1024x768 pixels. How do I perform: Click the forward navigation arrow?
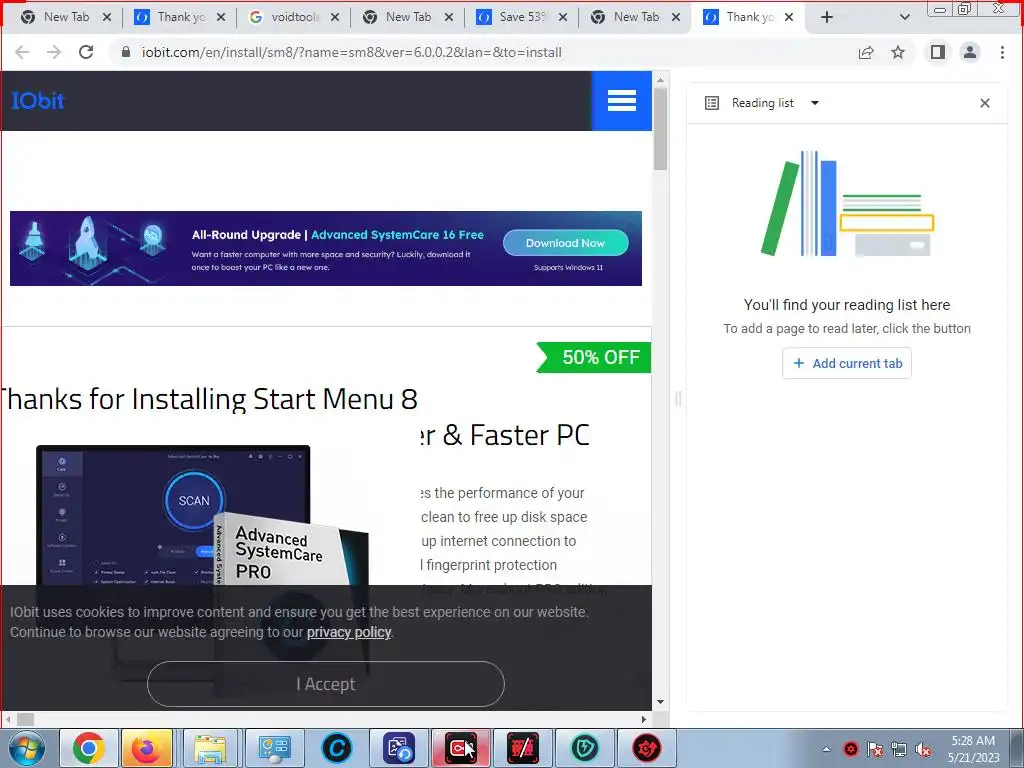(54, 52)
